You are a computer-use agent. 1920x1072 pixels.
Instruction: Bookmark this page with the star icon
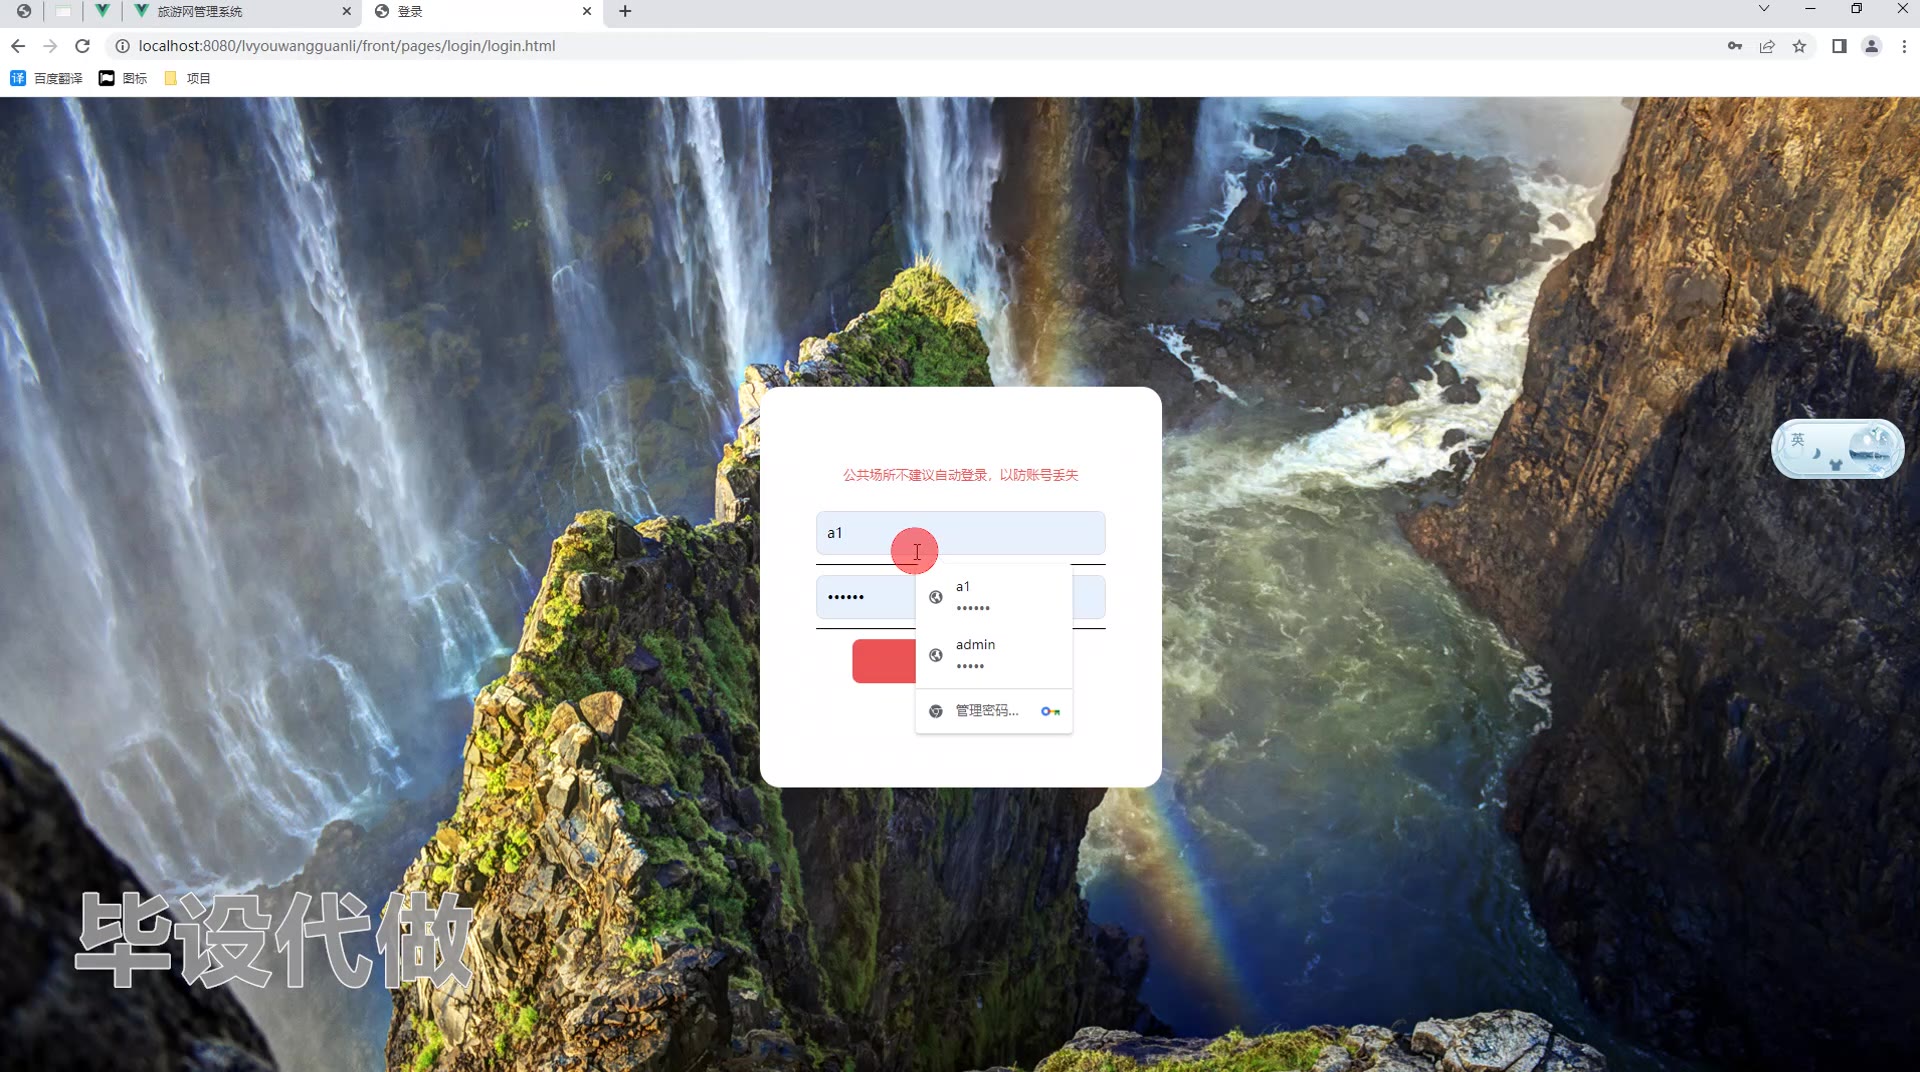(x=1799, y=46)
